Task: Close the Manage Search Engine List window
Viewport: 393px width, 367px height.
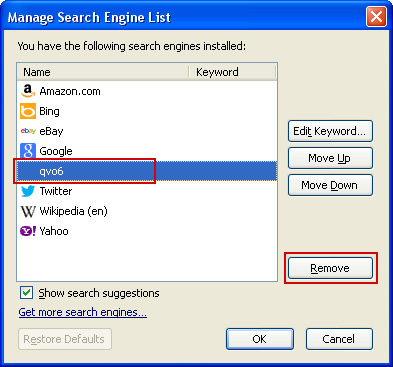Action: 376,17
